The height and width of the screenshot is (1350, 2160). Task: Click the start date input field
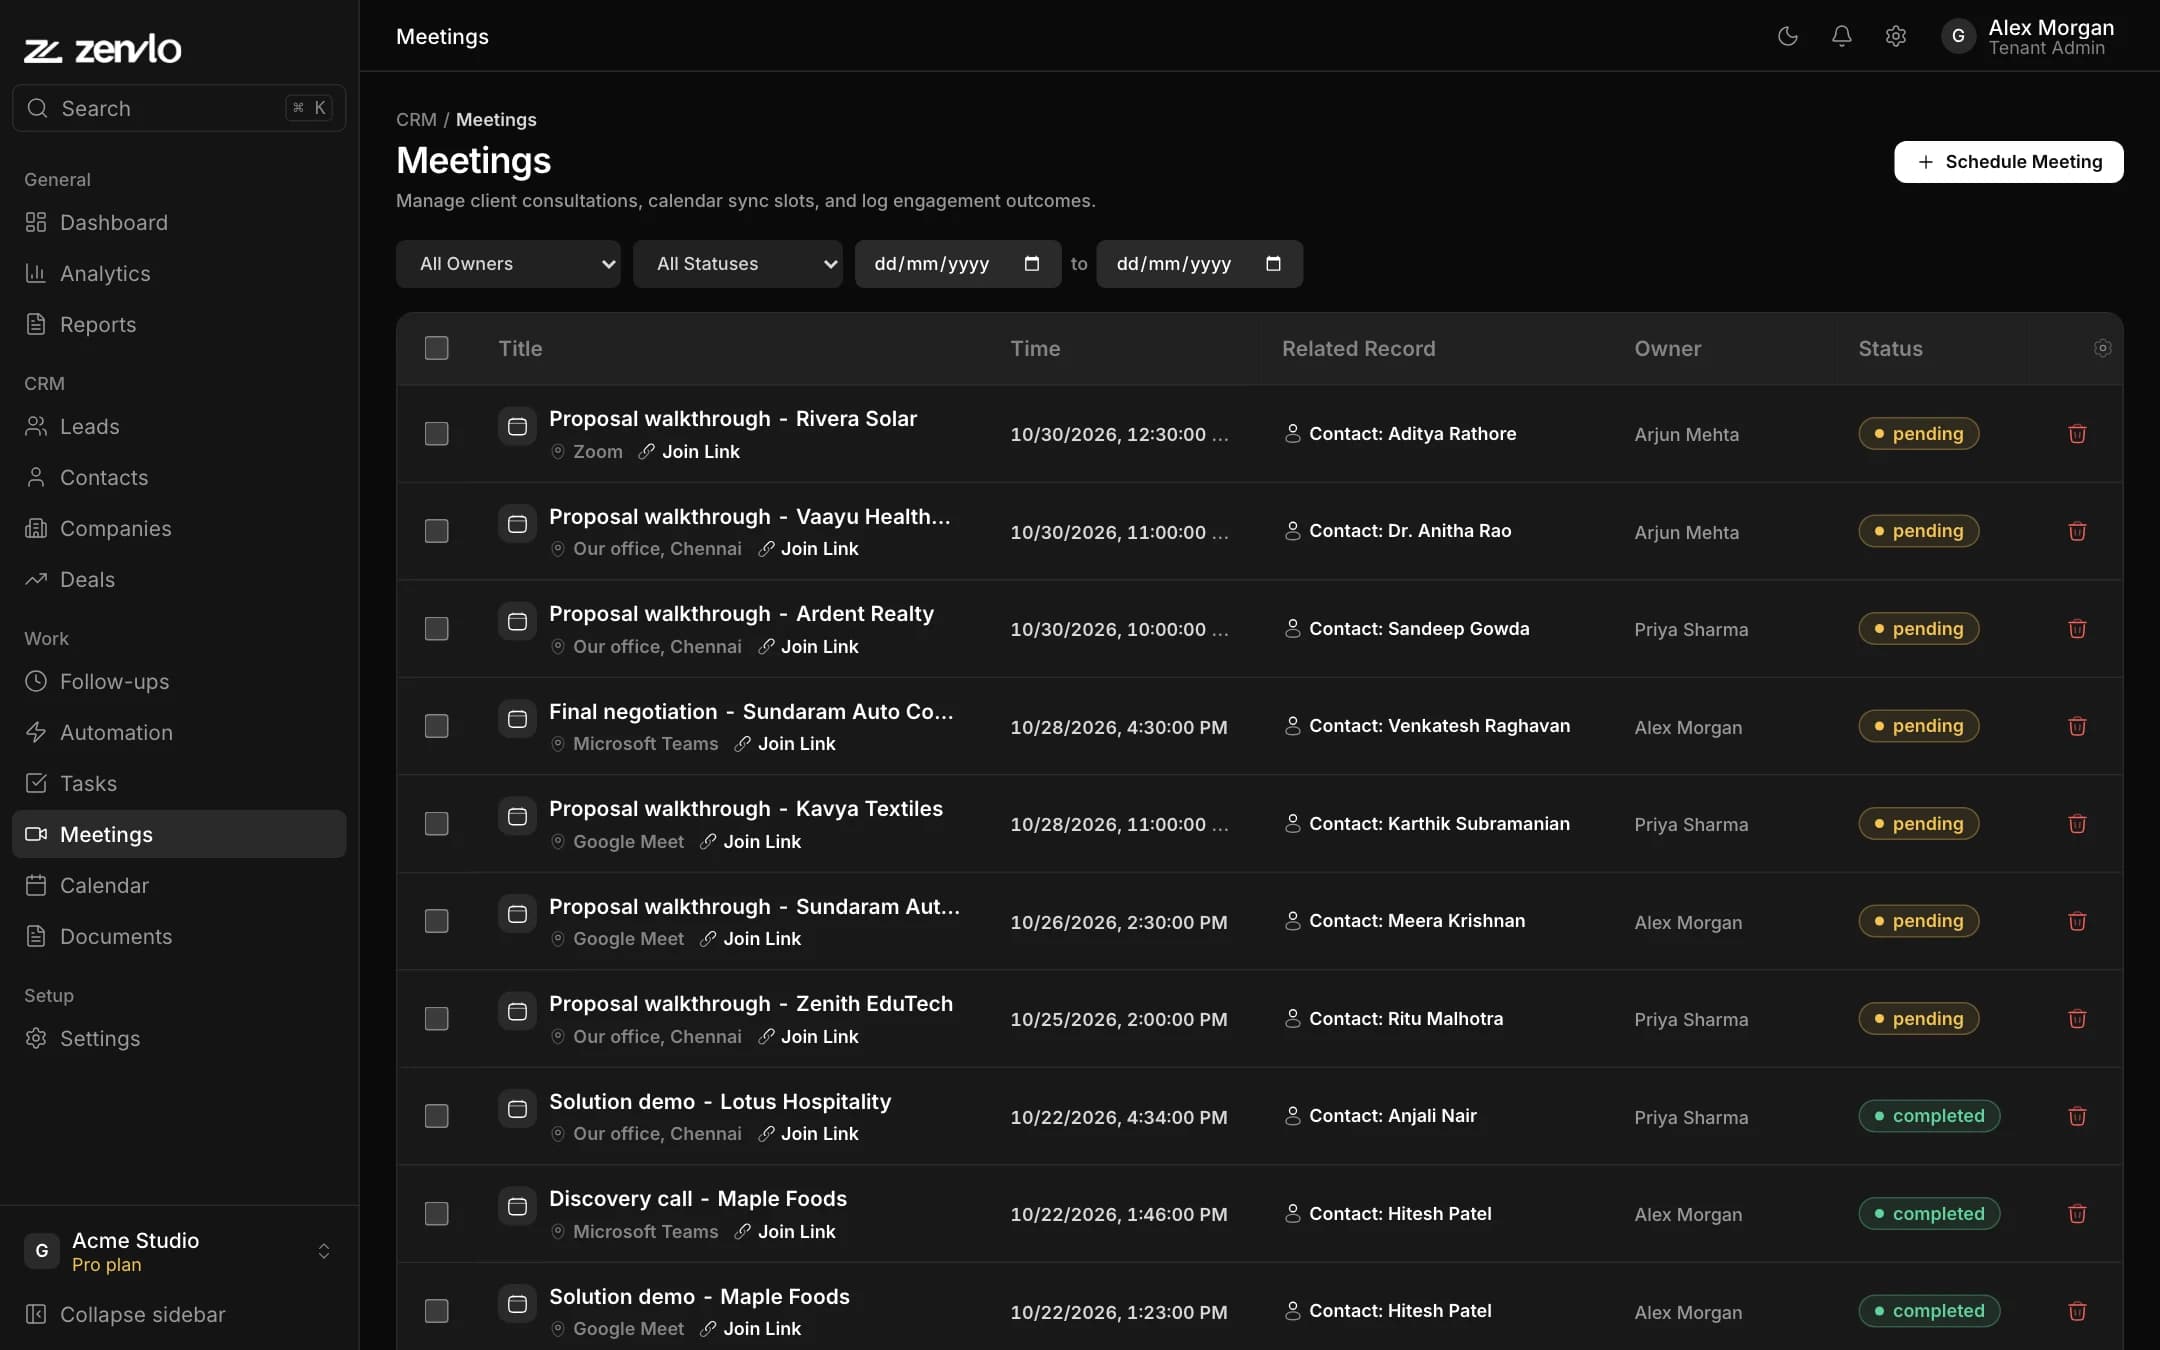click(958, 264)
